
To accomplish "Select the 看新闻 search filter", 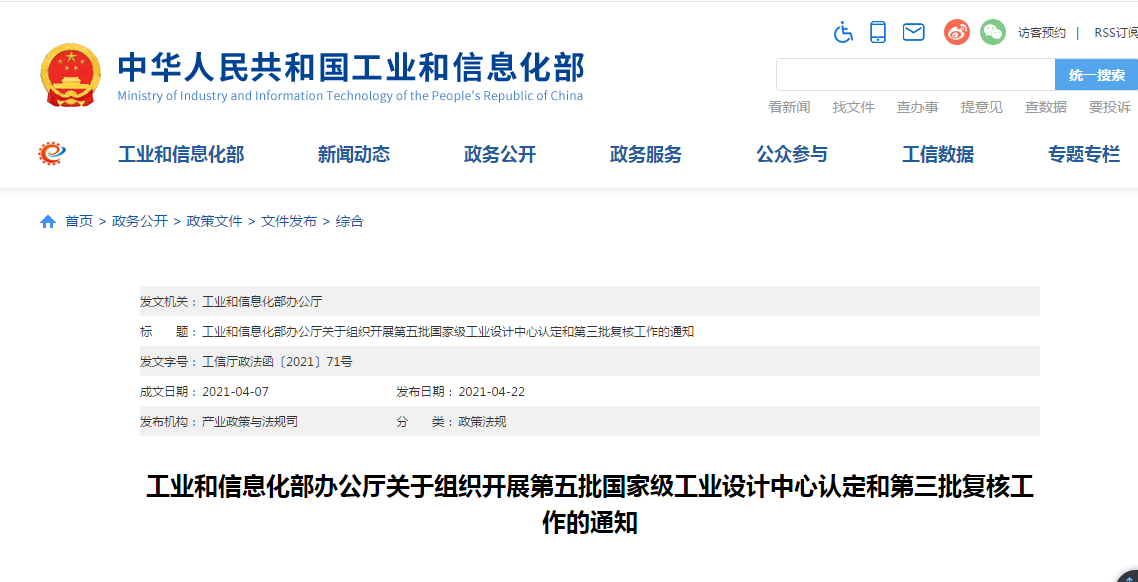I will click(x=789, y=107).
